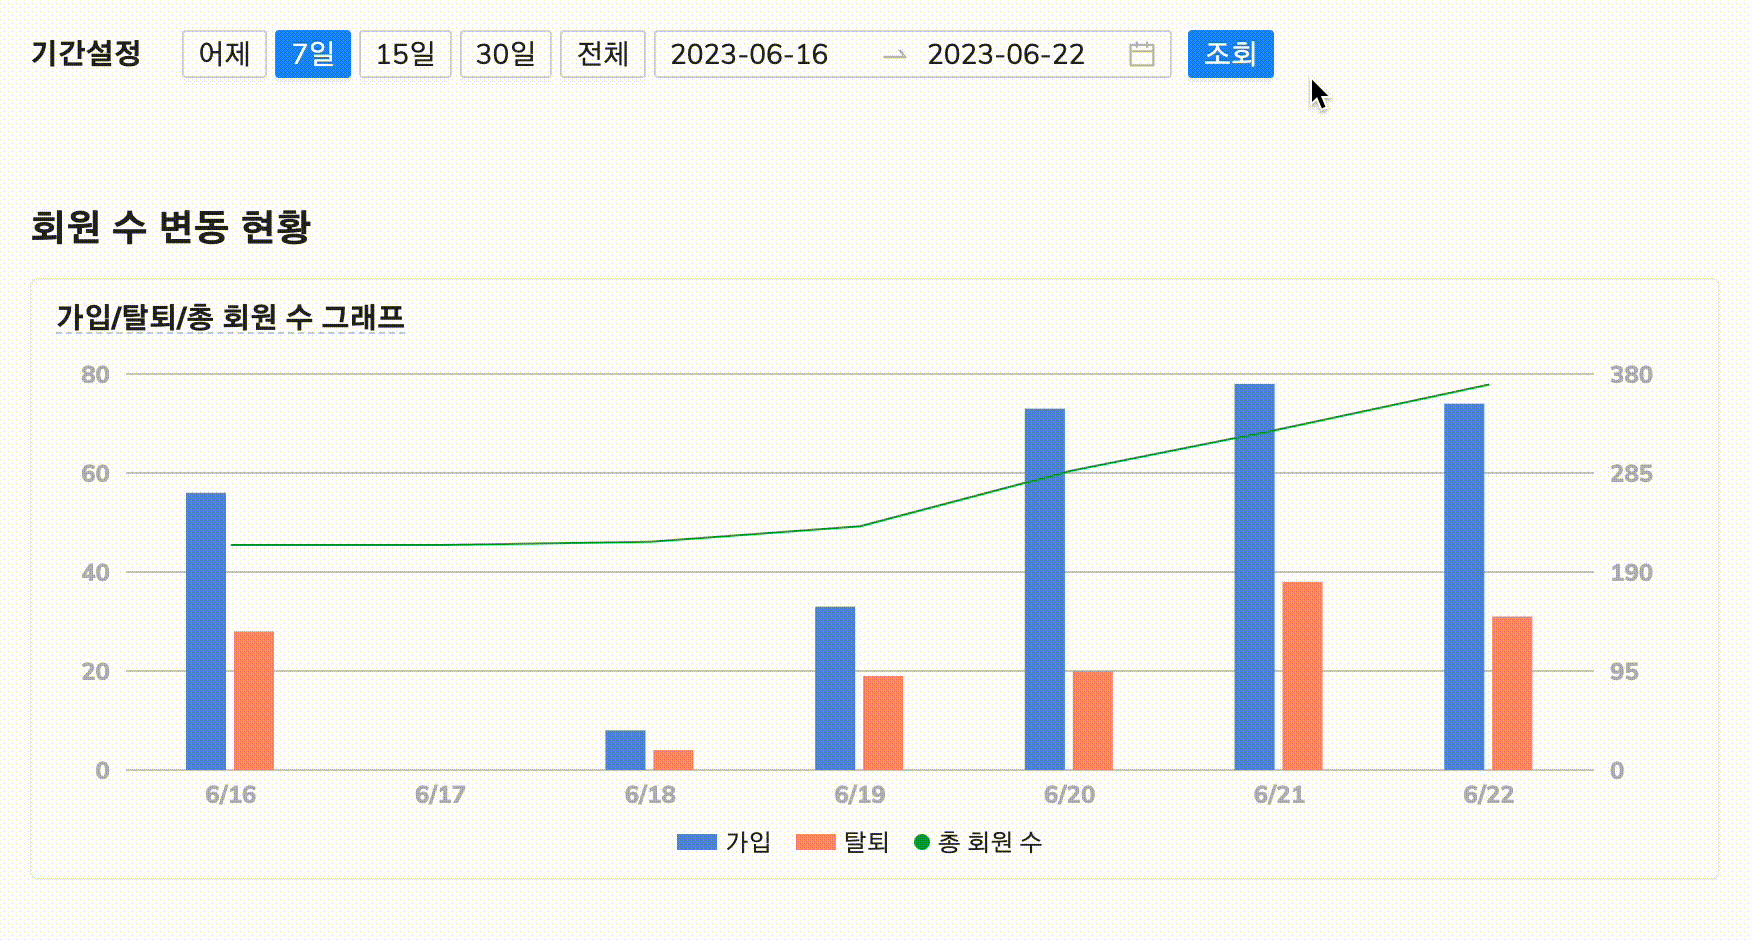Open the calendar icon in date range
The height and width of the screenshot is (940, 1752).
[1141, 54]
